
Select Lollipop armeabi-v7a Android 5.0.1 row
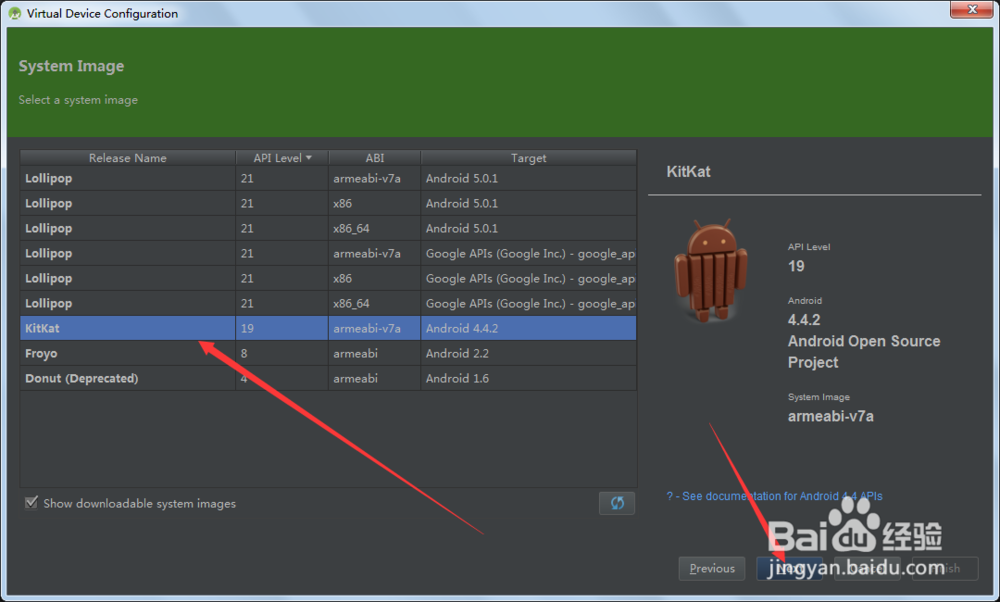pyautogui.click(x=328, y=178)
